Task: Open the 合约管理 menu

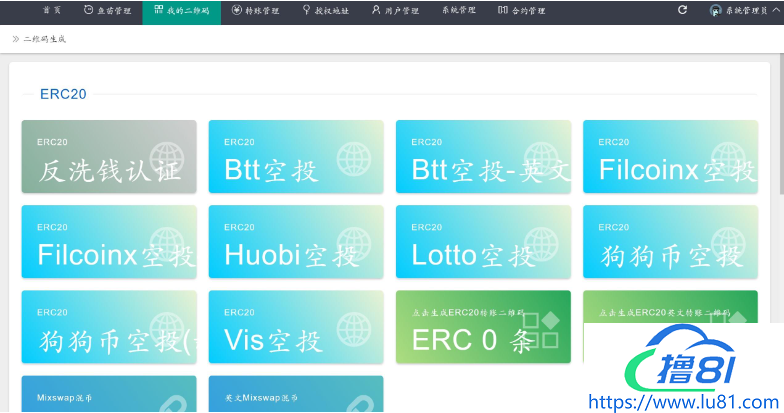Action: pos(522,10)
